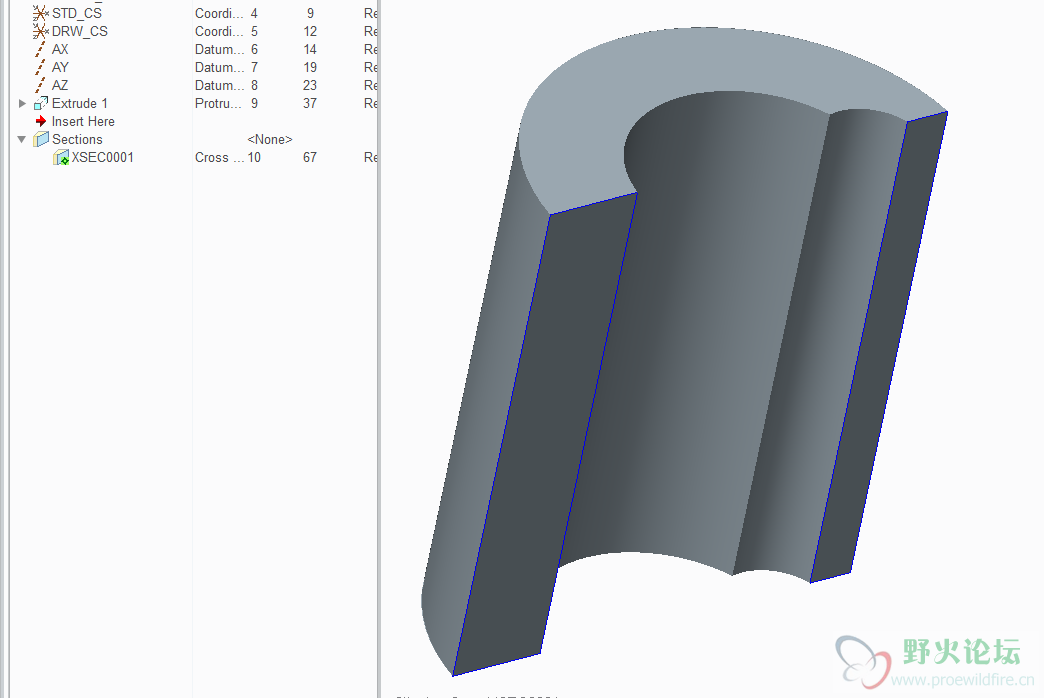Select the Sections label in the tree
Image resolution: width=1044 pixels, height=698 pixels.
pos(77,139)
